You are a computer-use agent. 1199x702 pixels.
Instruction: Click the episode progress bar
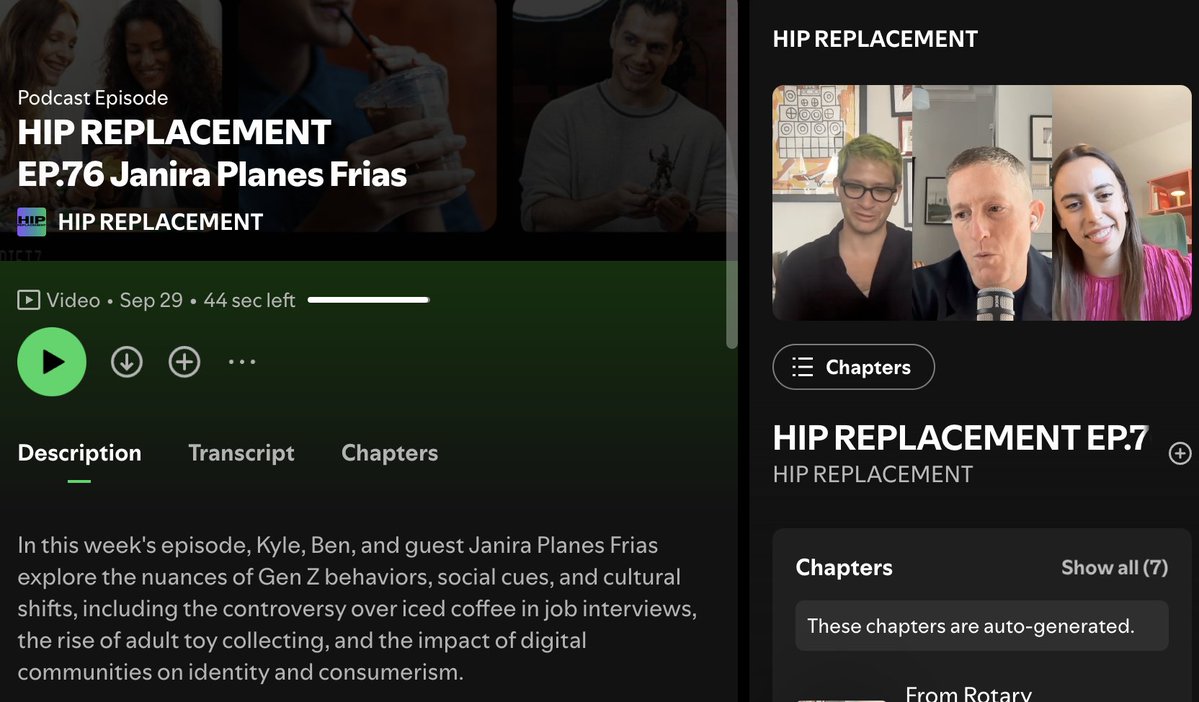369,300
